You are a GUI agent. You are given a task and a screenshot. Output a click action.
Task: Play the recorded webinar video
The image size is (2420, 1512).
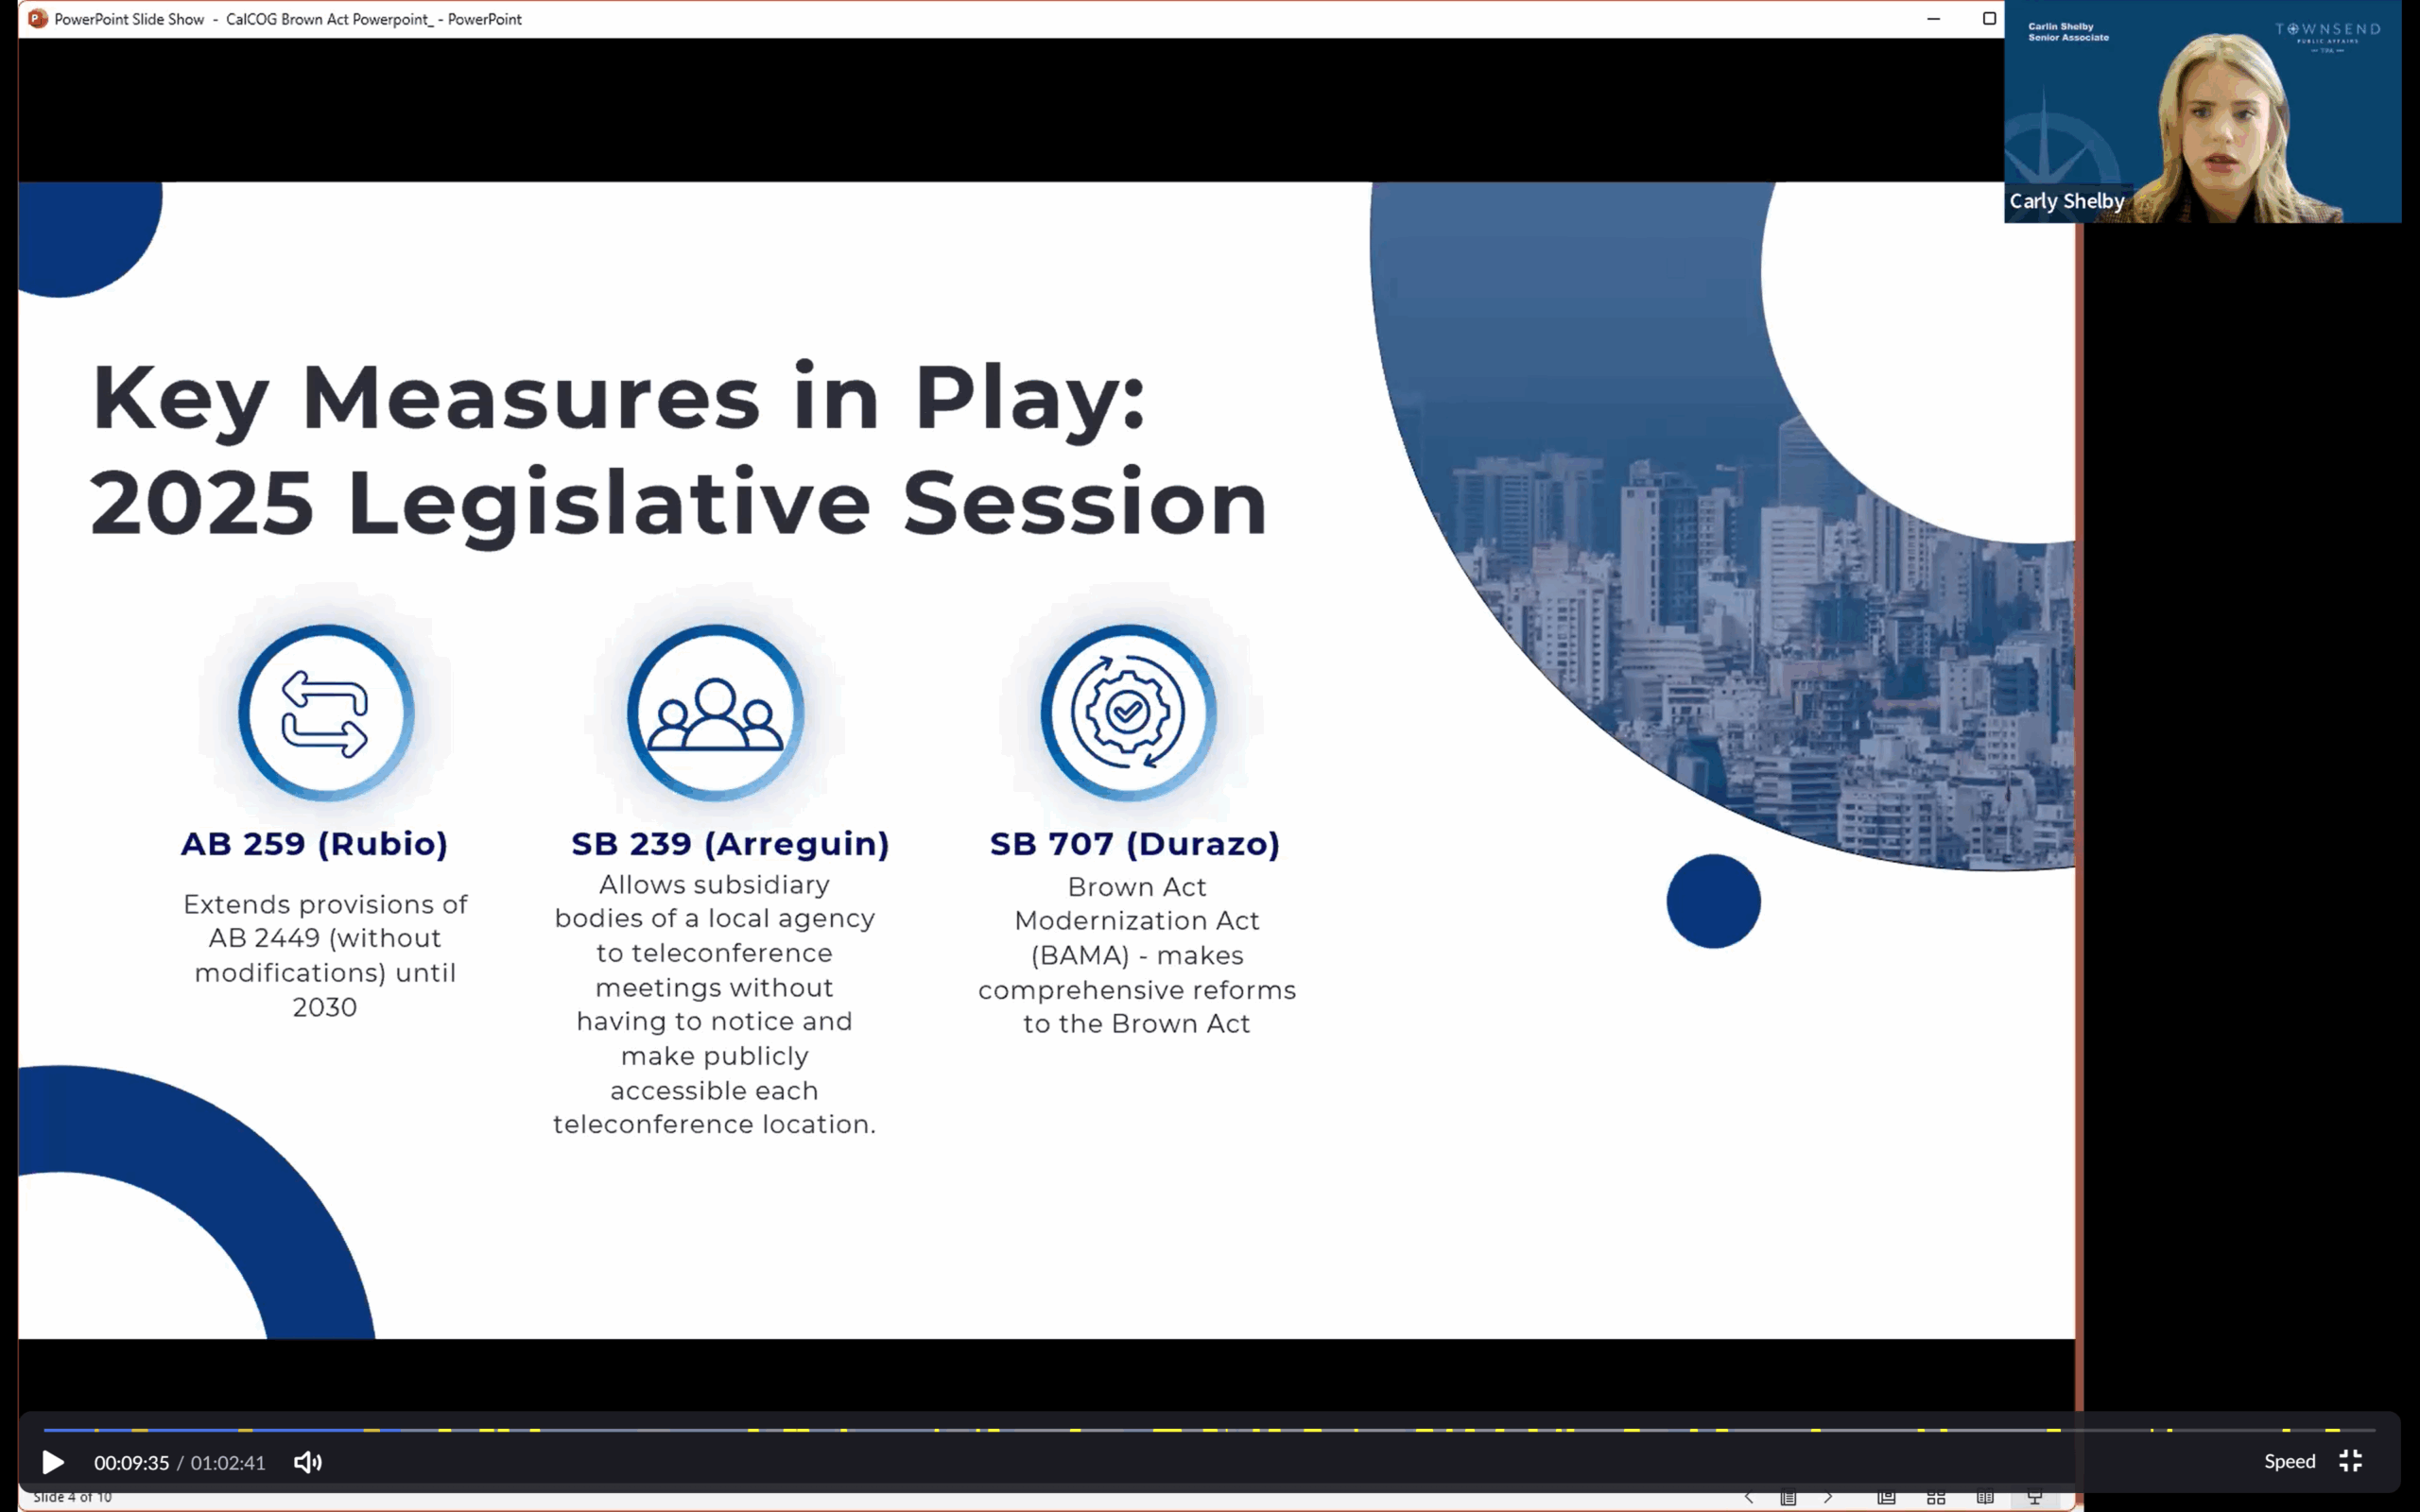pyautogui.click(x=53, y=1463)
